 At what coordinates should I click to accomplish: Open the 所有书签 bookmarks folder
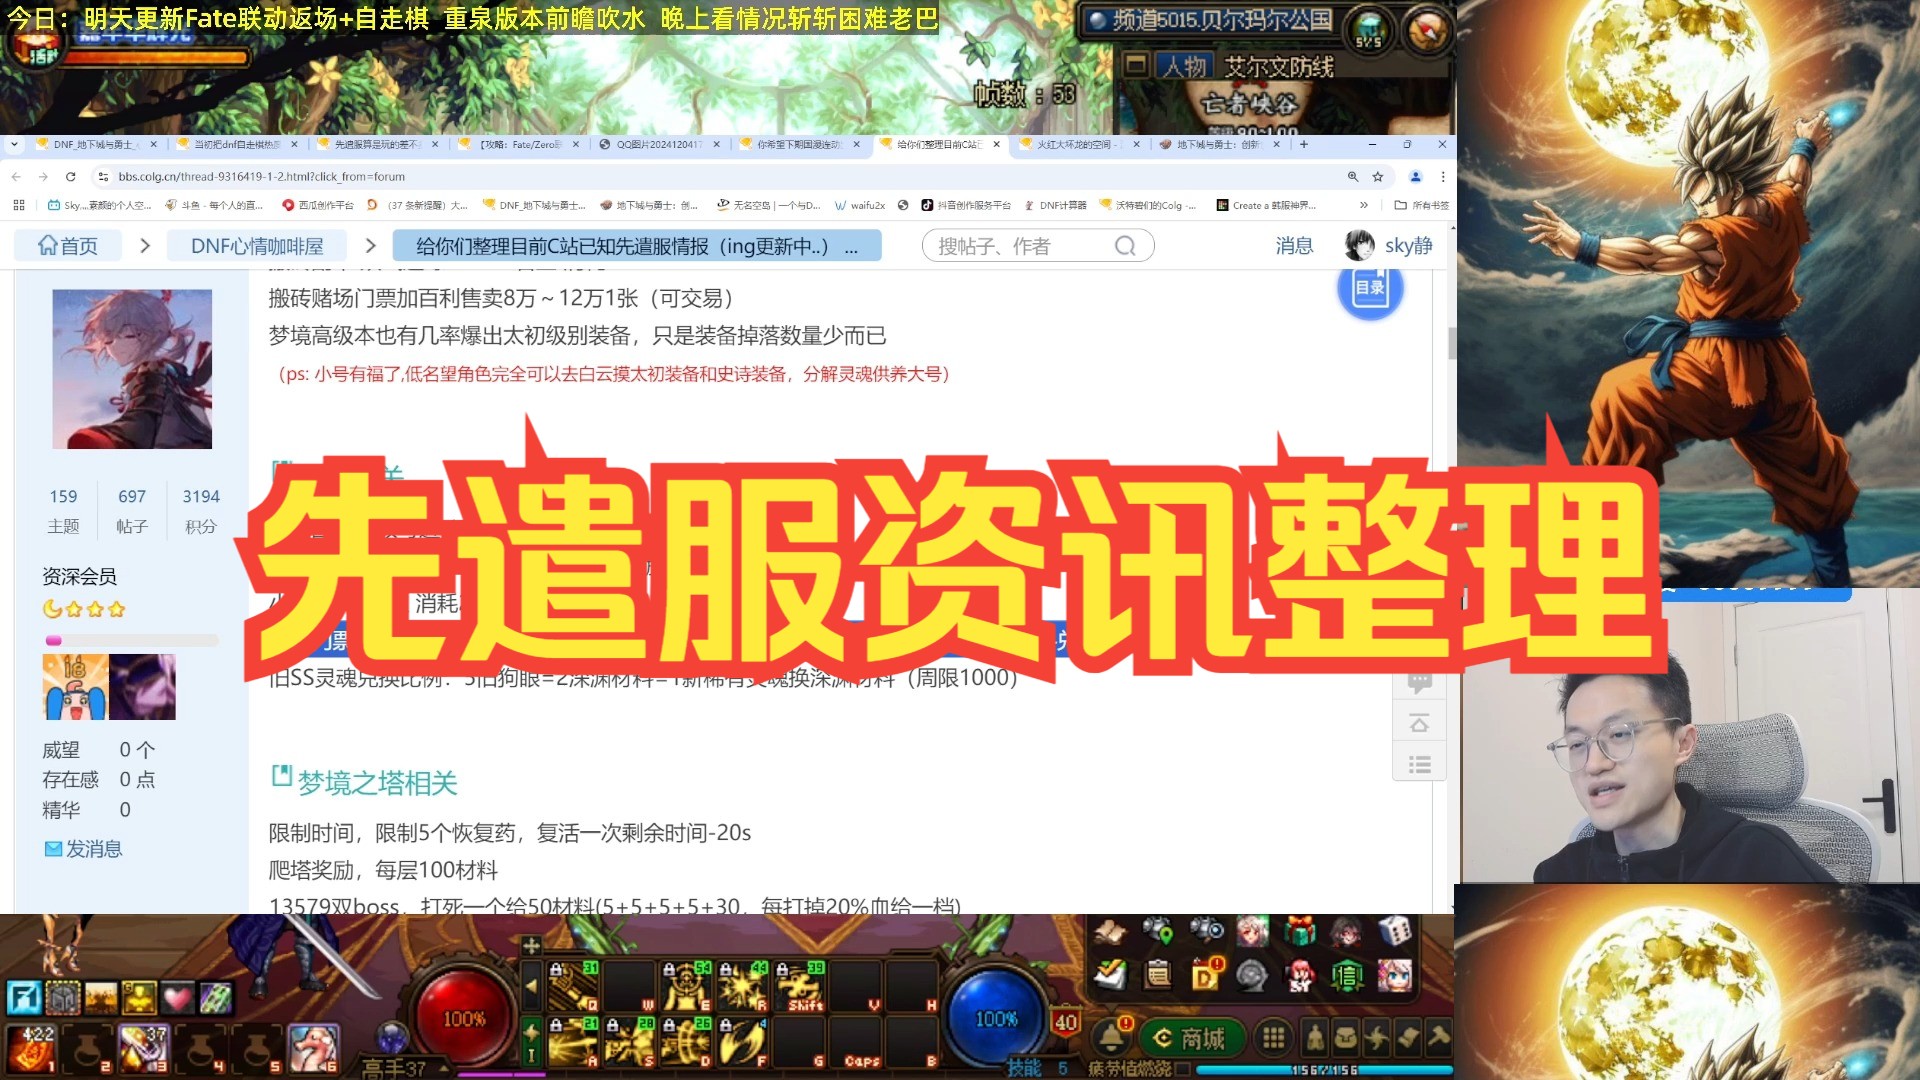click(x=1422, y=205)
